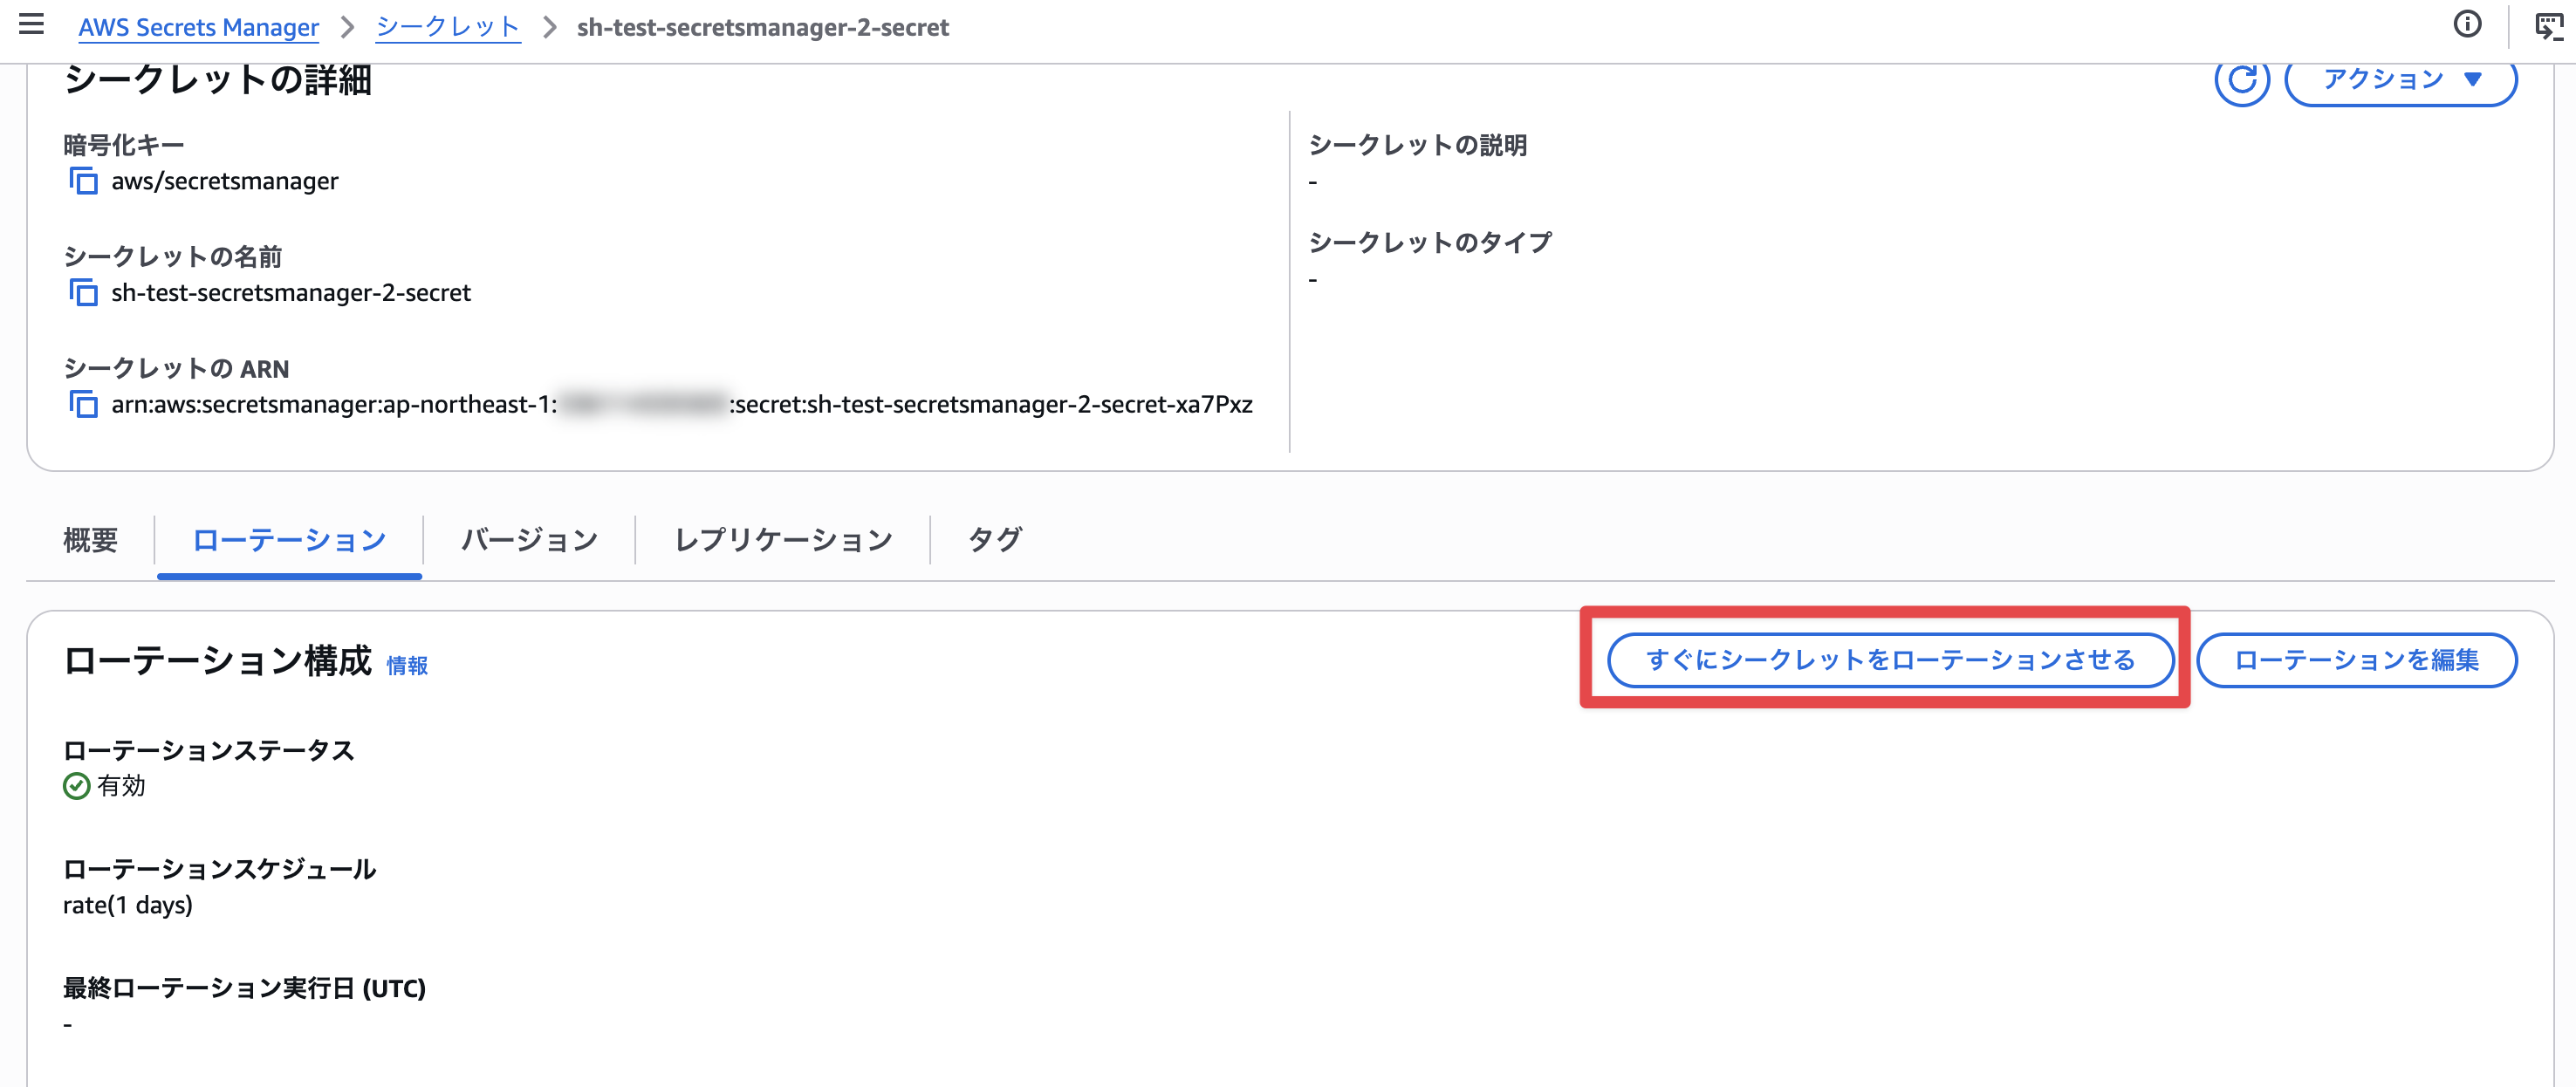
Task: Select the ローテーション tab
Action: [x=289, y=540]
